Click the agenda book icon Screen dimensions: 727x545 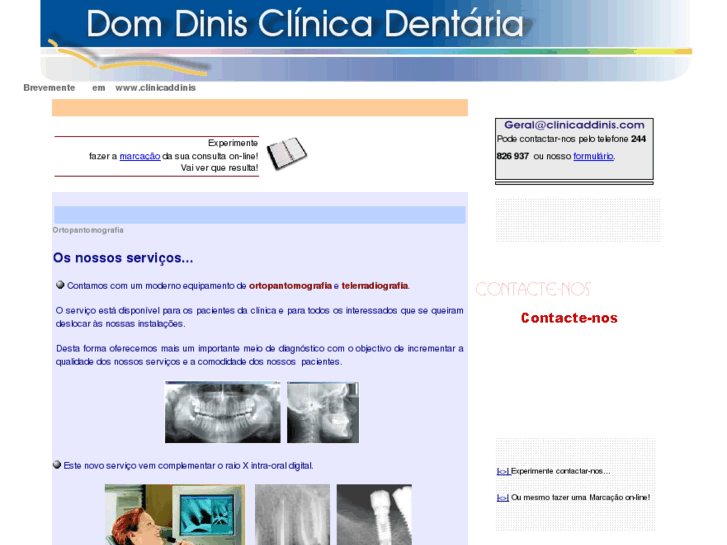click(287, 153)
